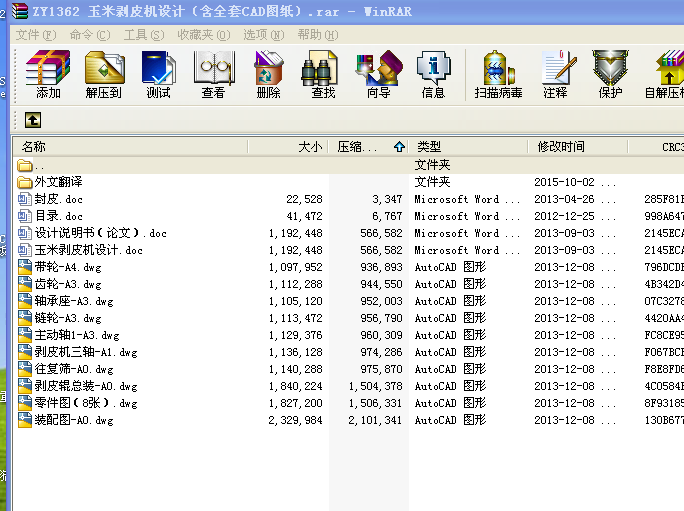Click the 保护 (Protect) toolbar icon
Image resolution: width=684 pixels, height=511 pixels.
pyautogui.click(x=610, y=74)
